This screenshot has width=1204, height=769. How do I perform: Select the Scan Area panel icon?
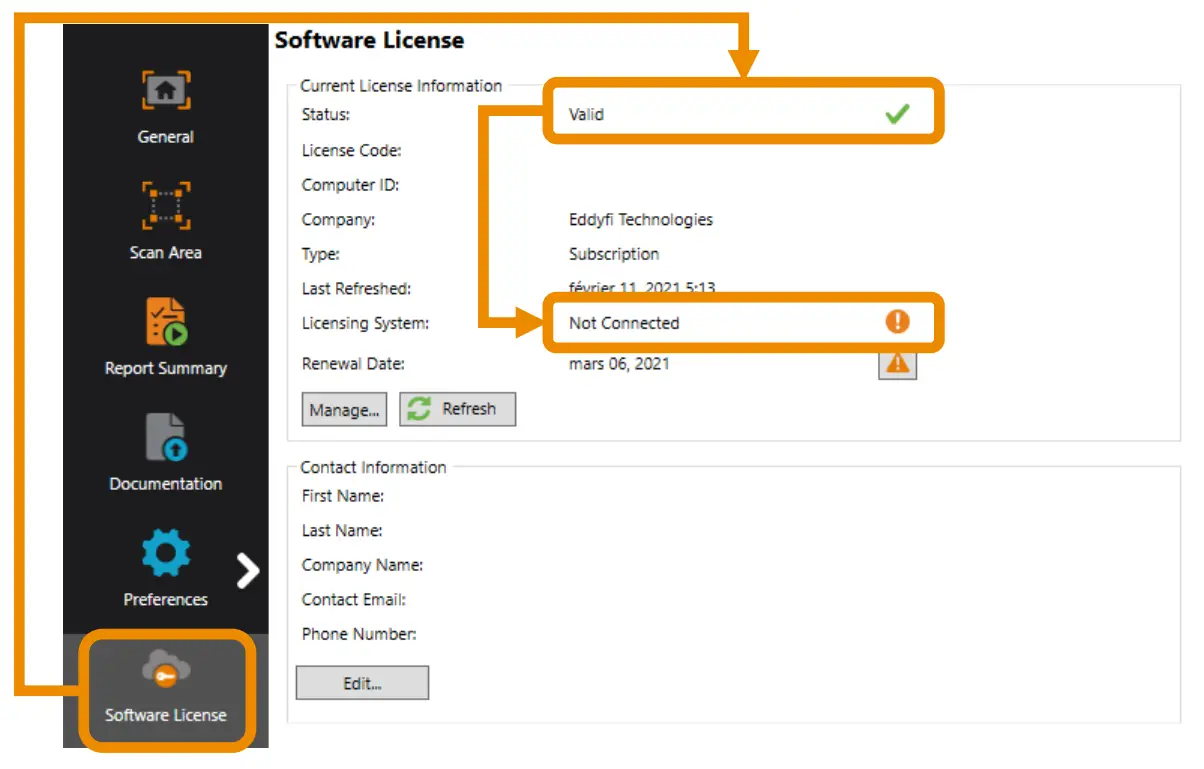[x=165, y=204]
